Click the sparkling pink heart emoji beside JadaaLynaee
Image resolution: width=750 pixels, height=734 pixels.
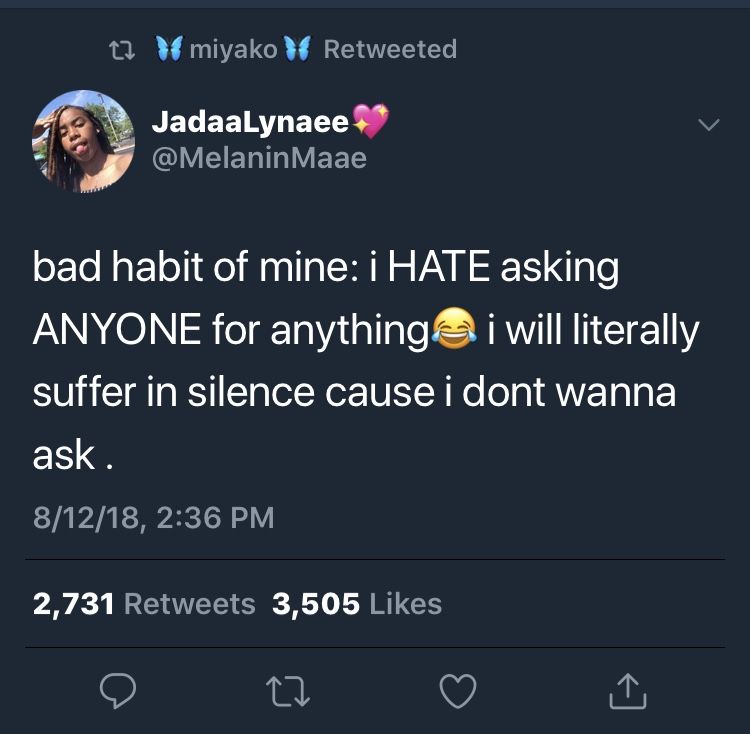[371, 121]
